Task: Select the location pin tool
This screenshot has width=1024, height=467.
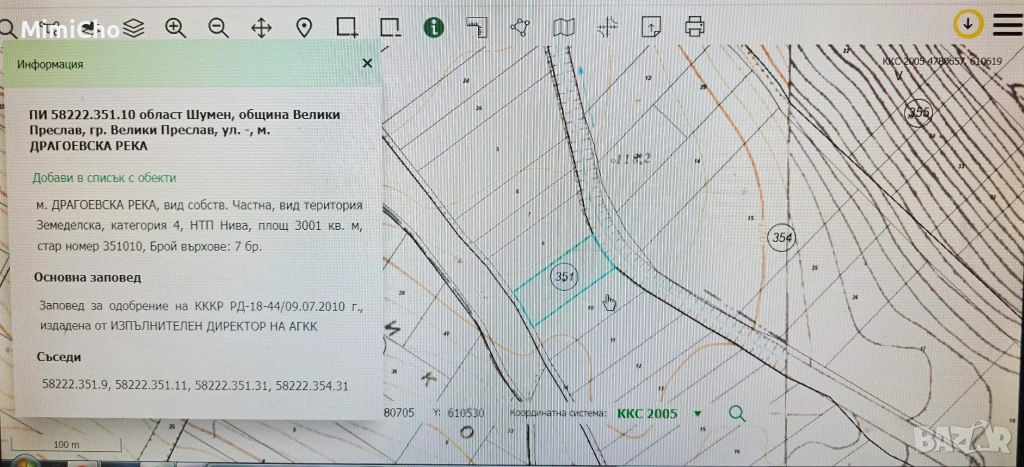Action: point(304,28)
